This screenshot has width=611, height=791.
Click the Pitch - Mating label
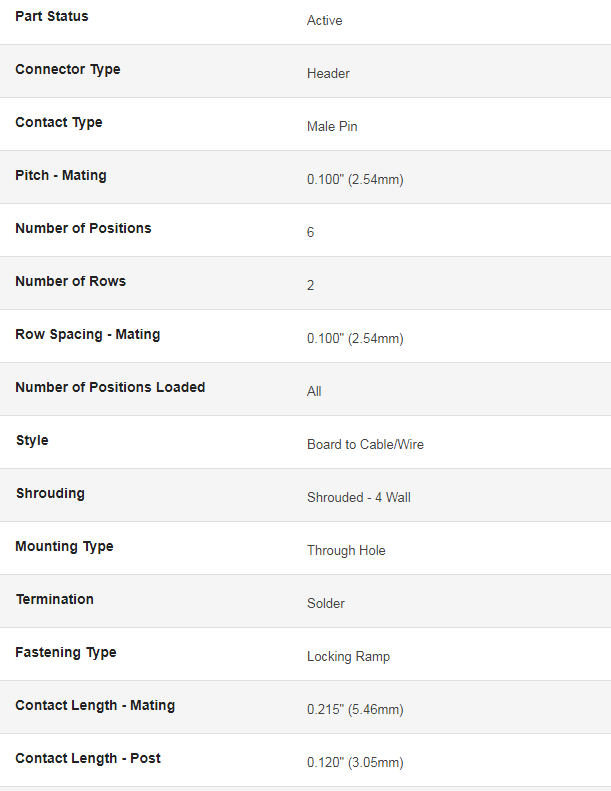(x=61, y=176)
